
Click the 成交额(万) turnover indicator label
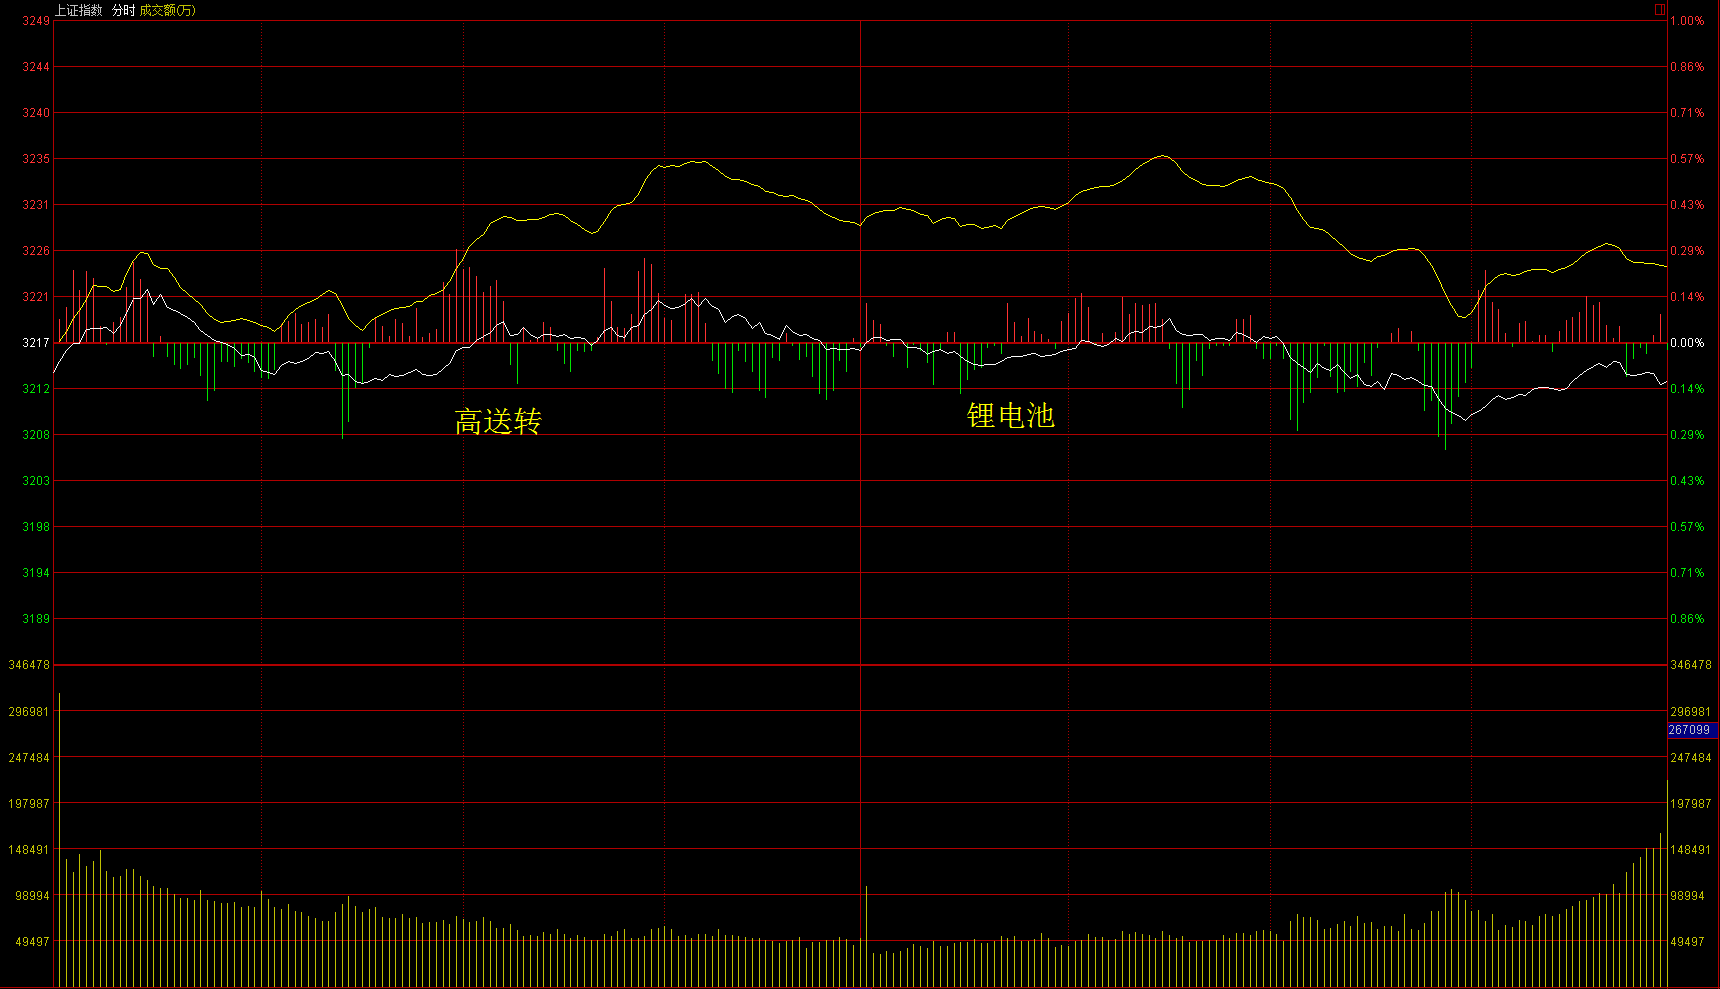coord(167,10)
